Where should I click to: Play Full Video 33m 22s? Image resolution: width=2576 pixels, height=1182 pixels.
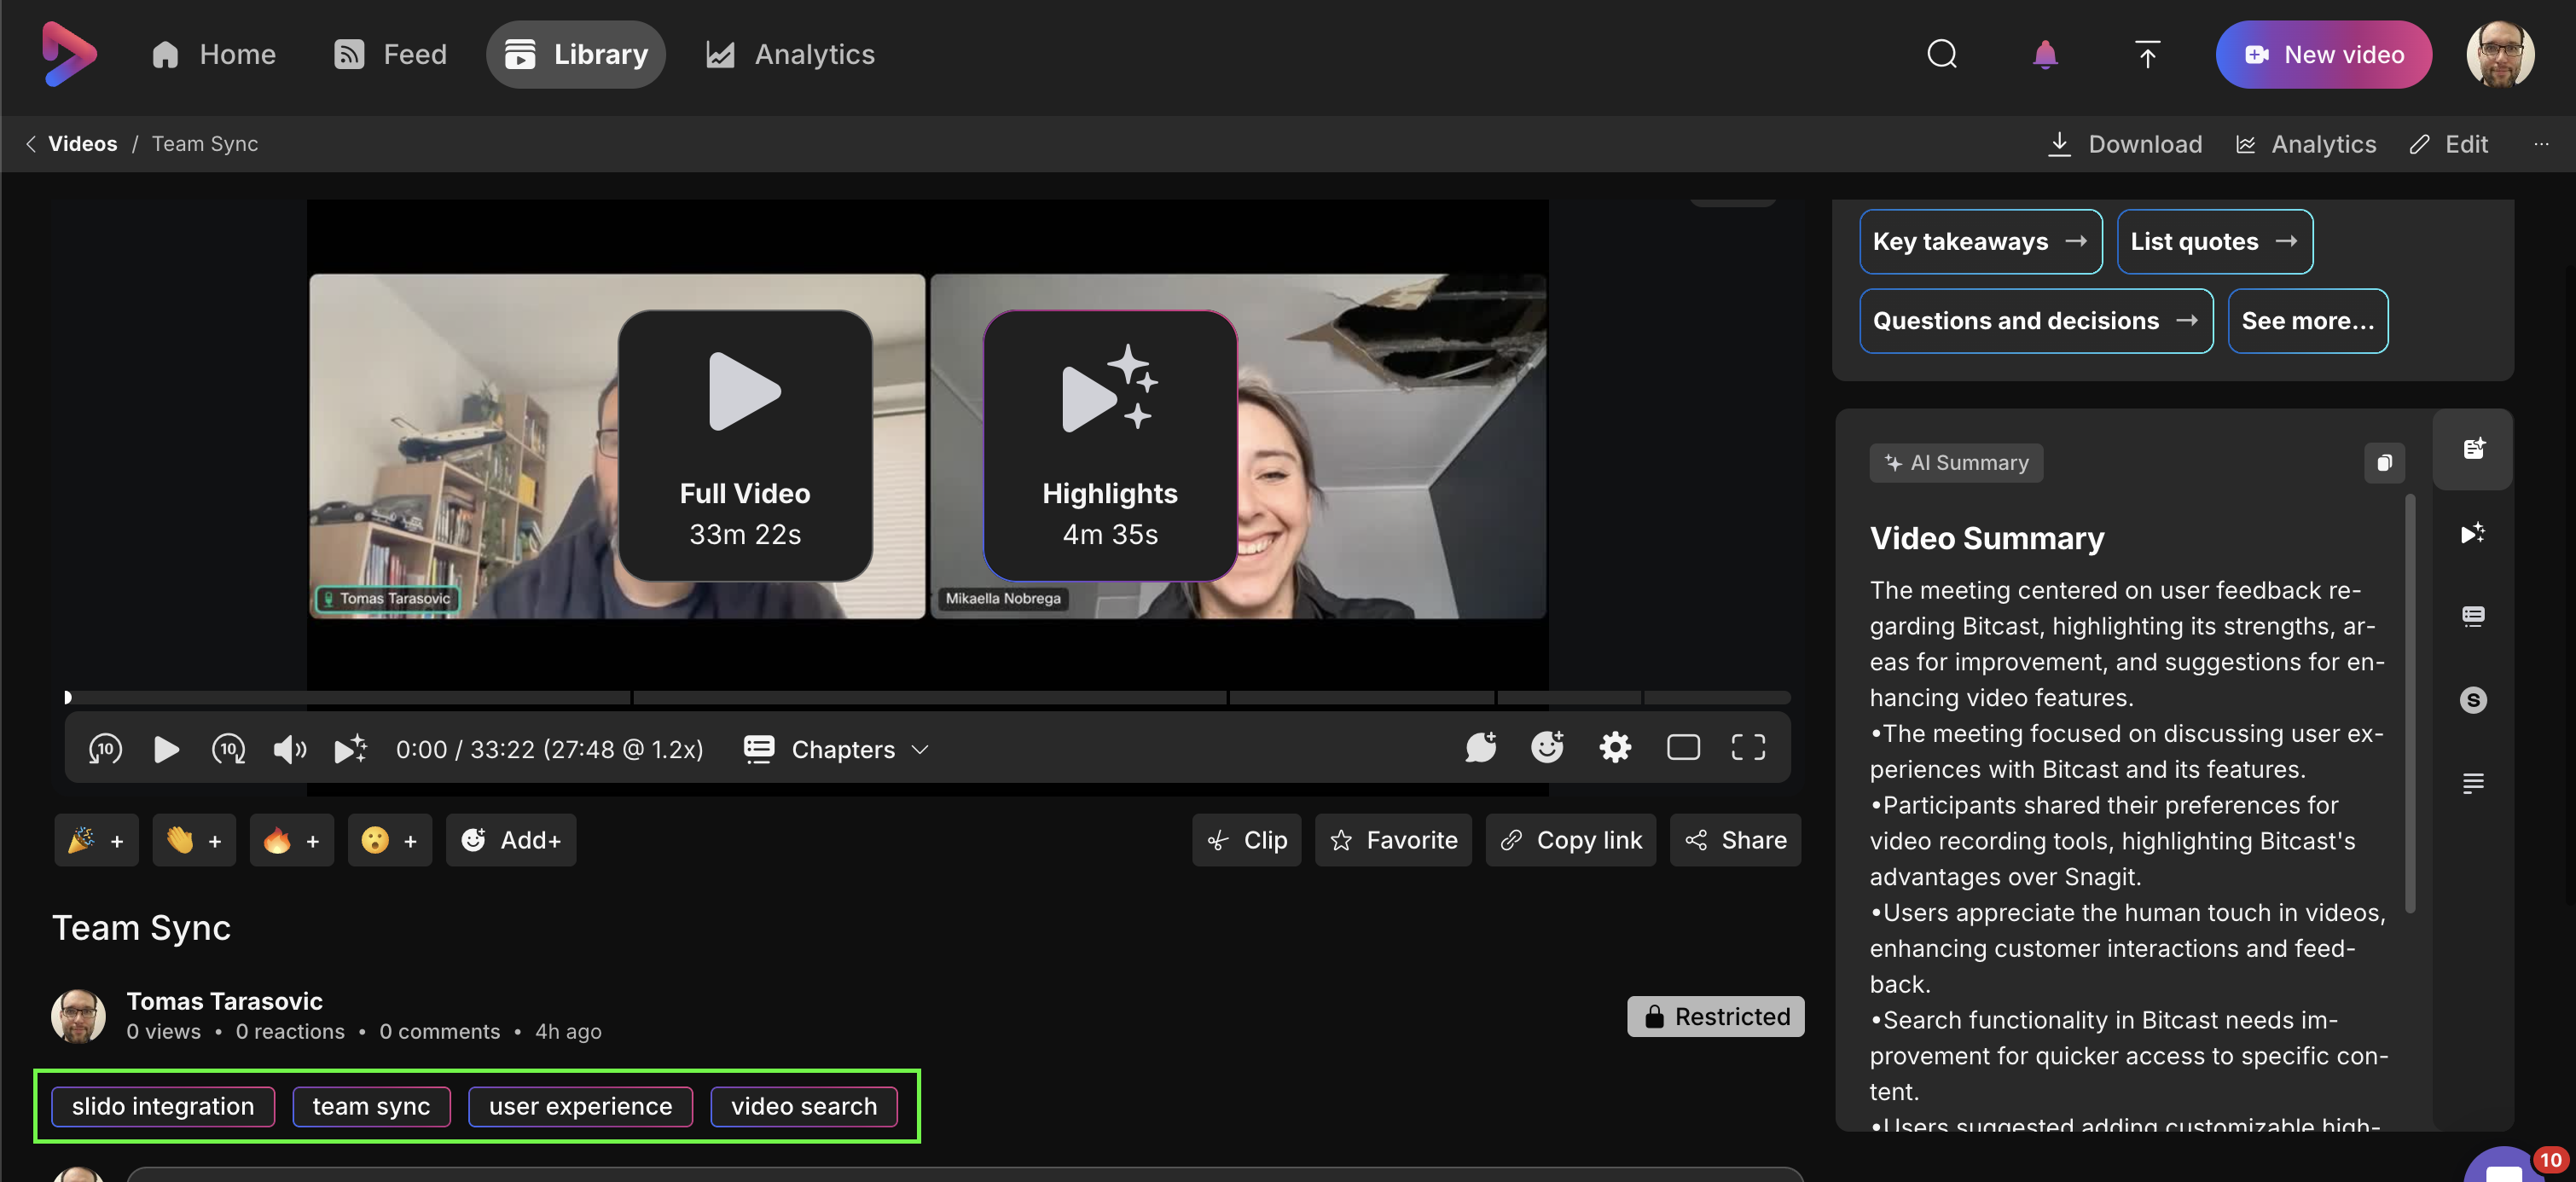click(x=745, y=445)
